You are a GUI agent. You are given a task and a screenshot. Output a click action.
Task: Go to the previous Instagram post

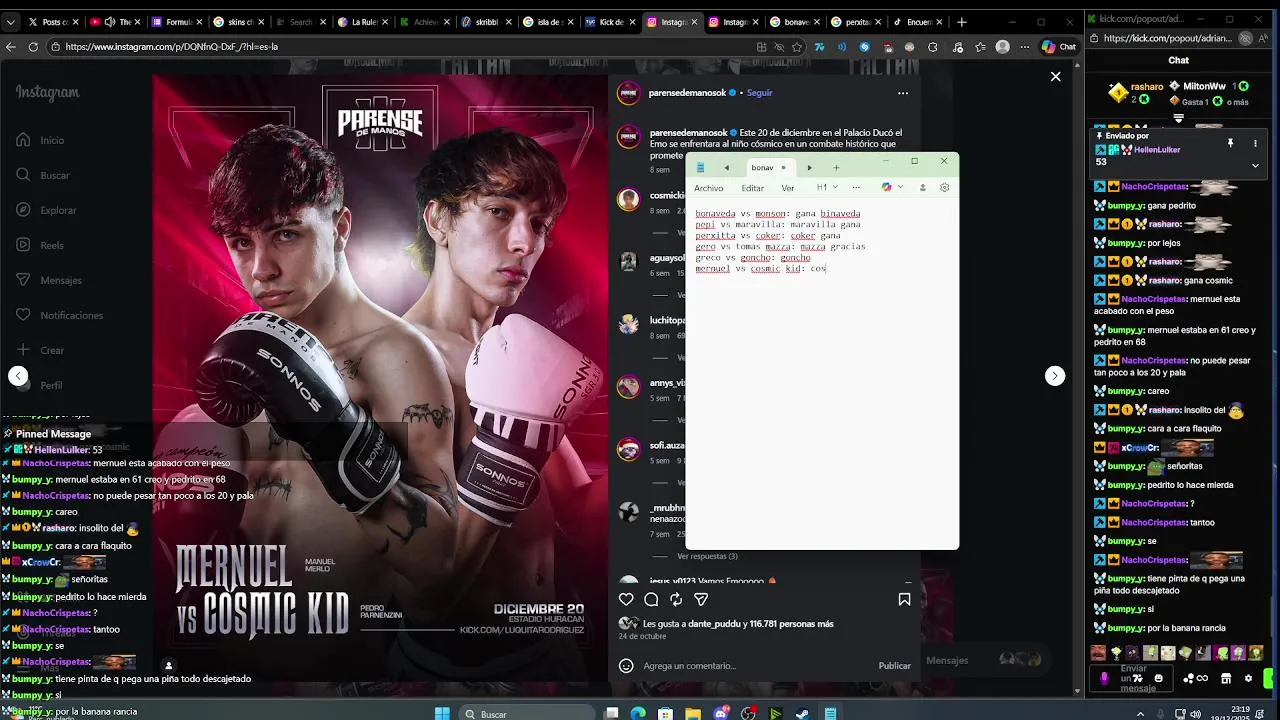tap(18, 376)
